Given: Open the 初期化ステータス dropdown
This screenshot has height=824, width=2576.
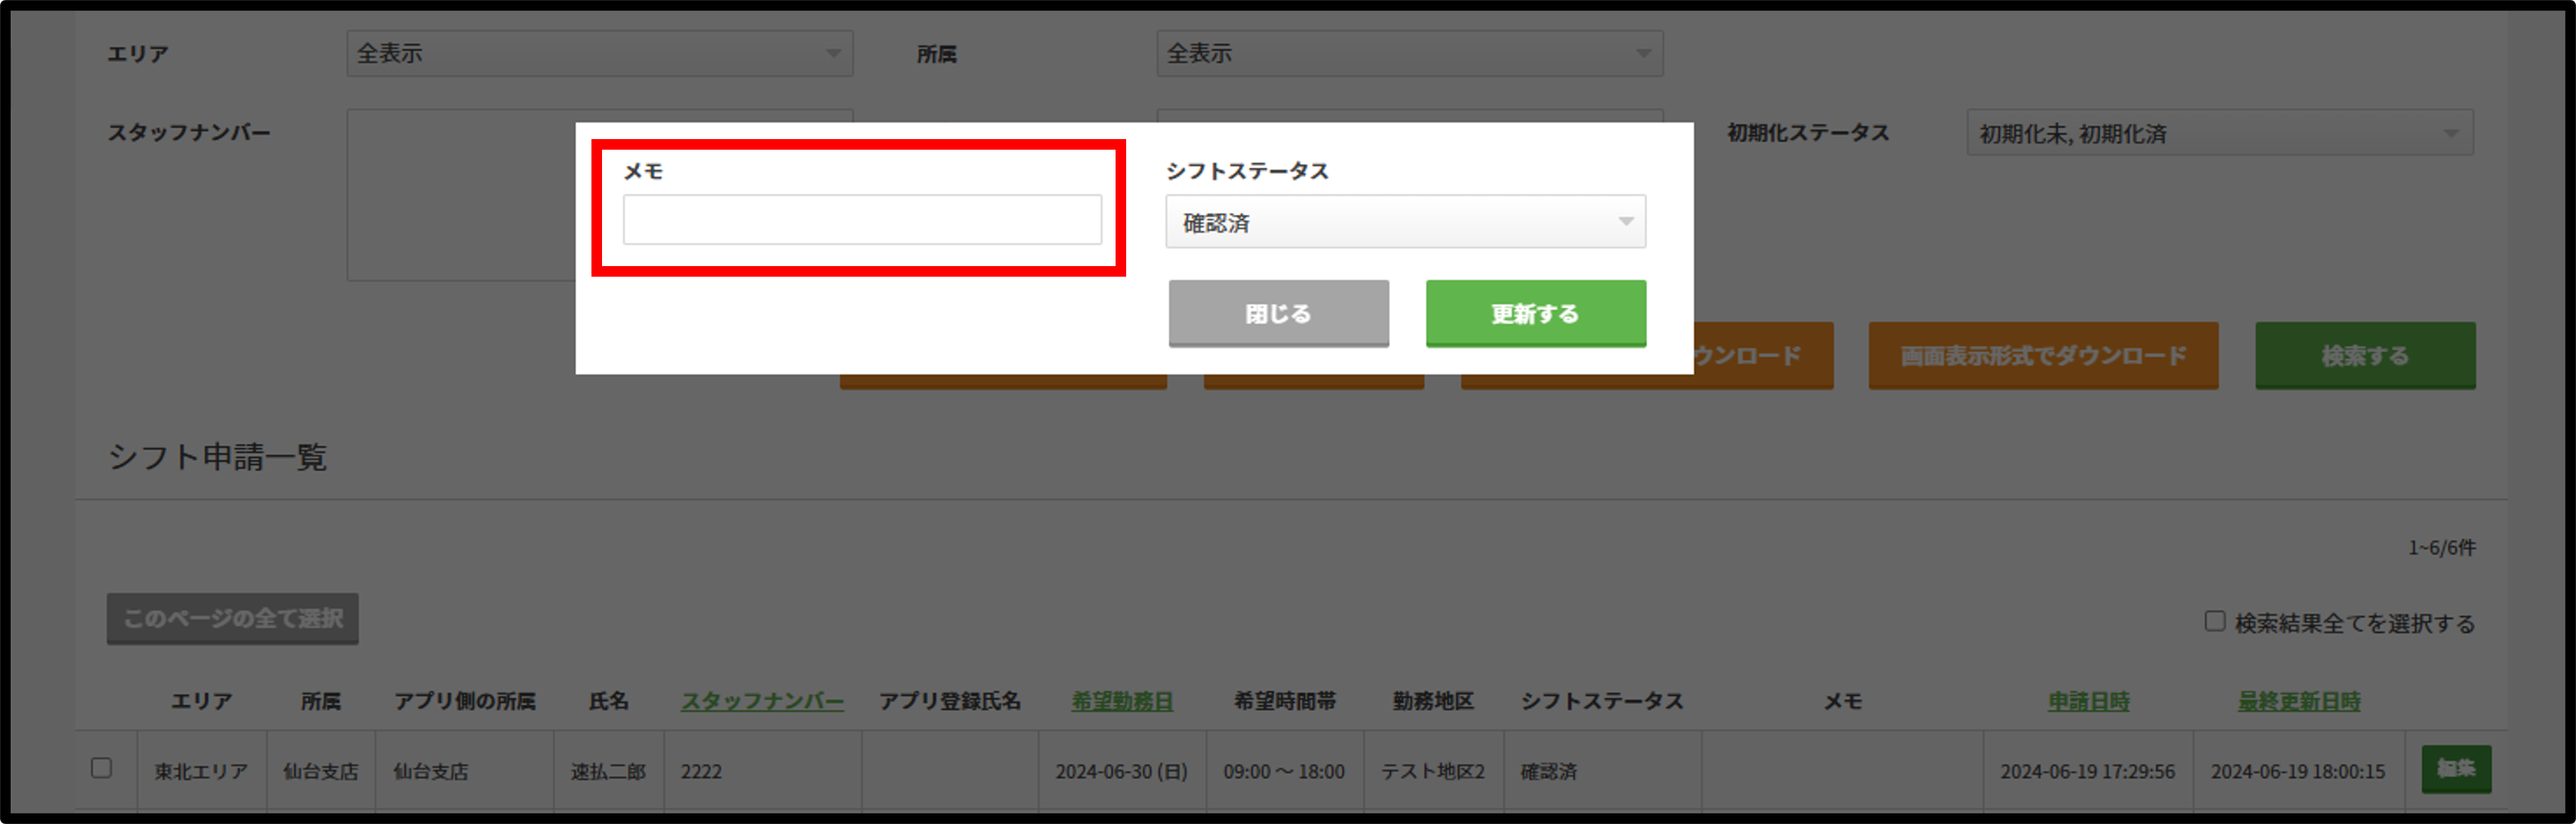Looking at the screenshot, I should [x=2220, y=132].
